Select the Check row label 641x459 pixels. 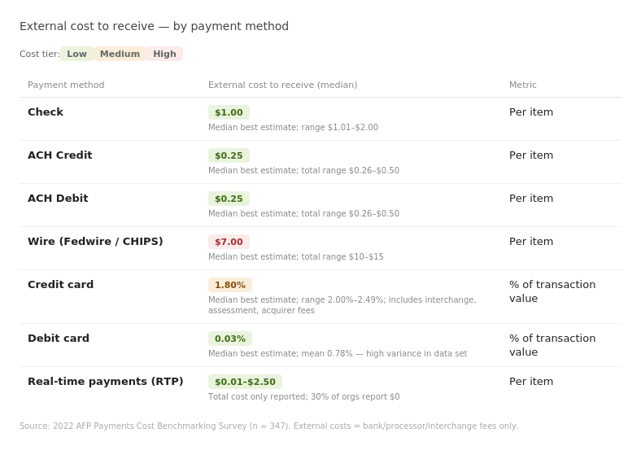coord(45,112)
